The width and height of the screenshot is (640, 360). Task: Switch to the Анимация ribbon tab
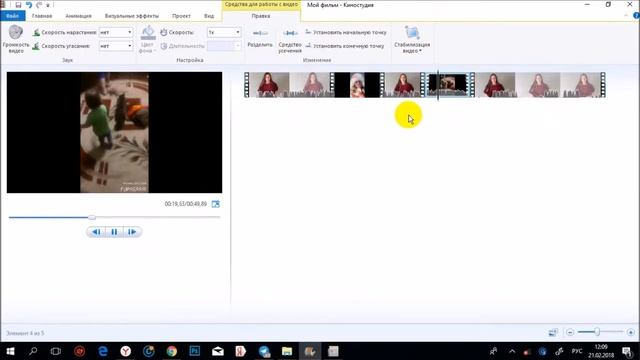point(78,16)
